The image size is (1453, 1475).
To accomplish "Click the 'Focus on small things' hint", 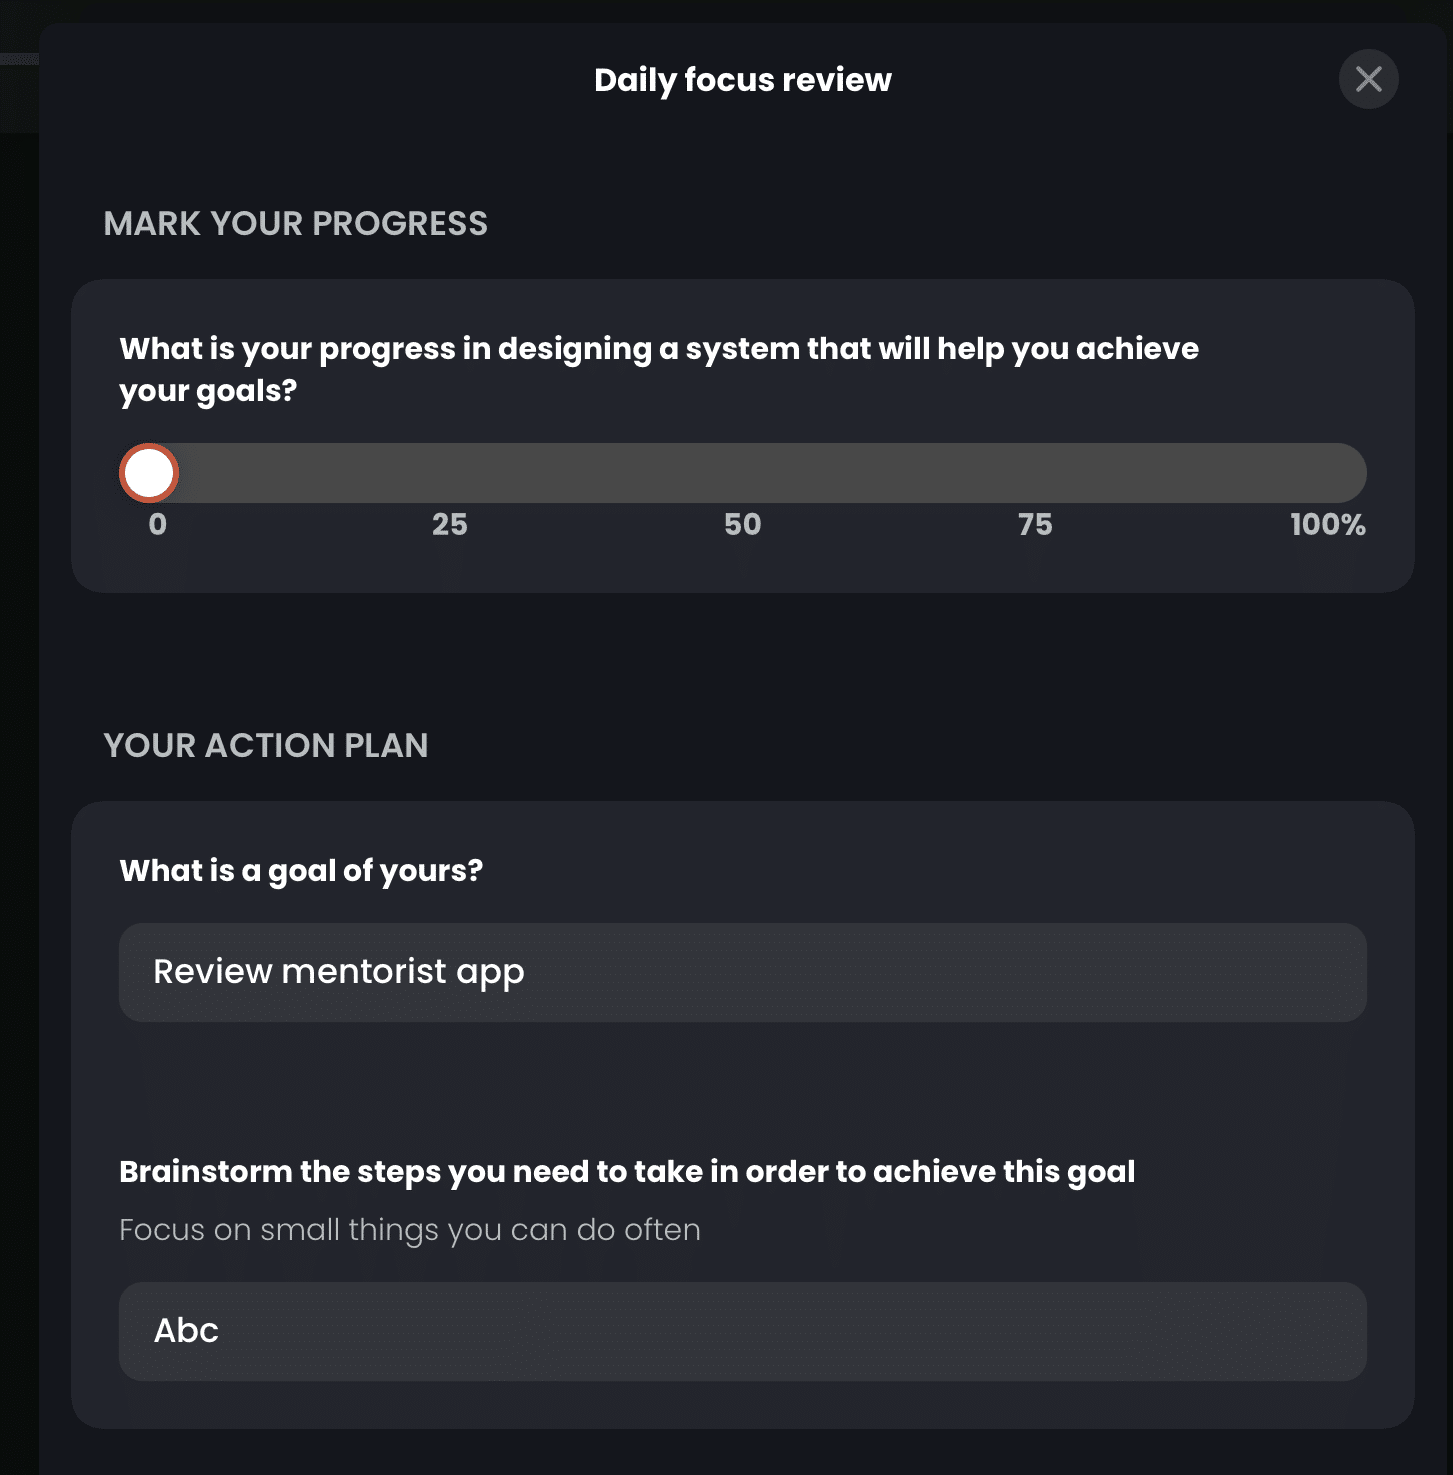I will (410, 1230).
